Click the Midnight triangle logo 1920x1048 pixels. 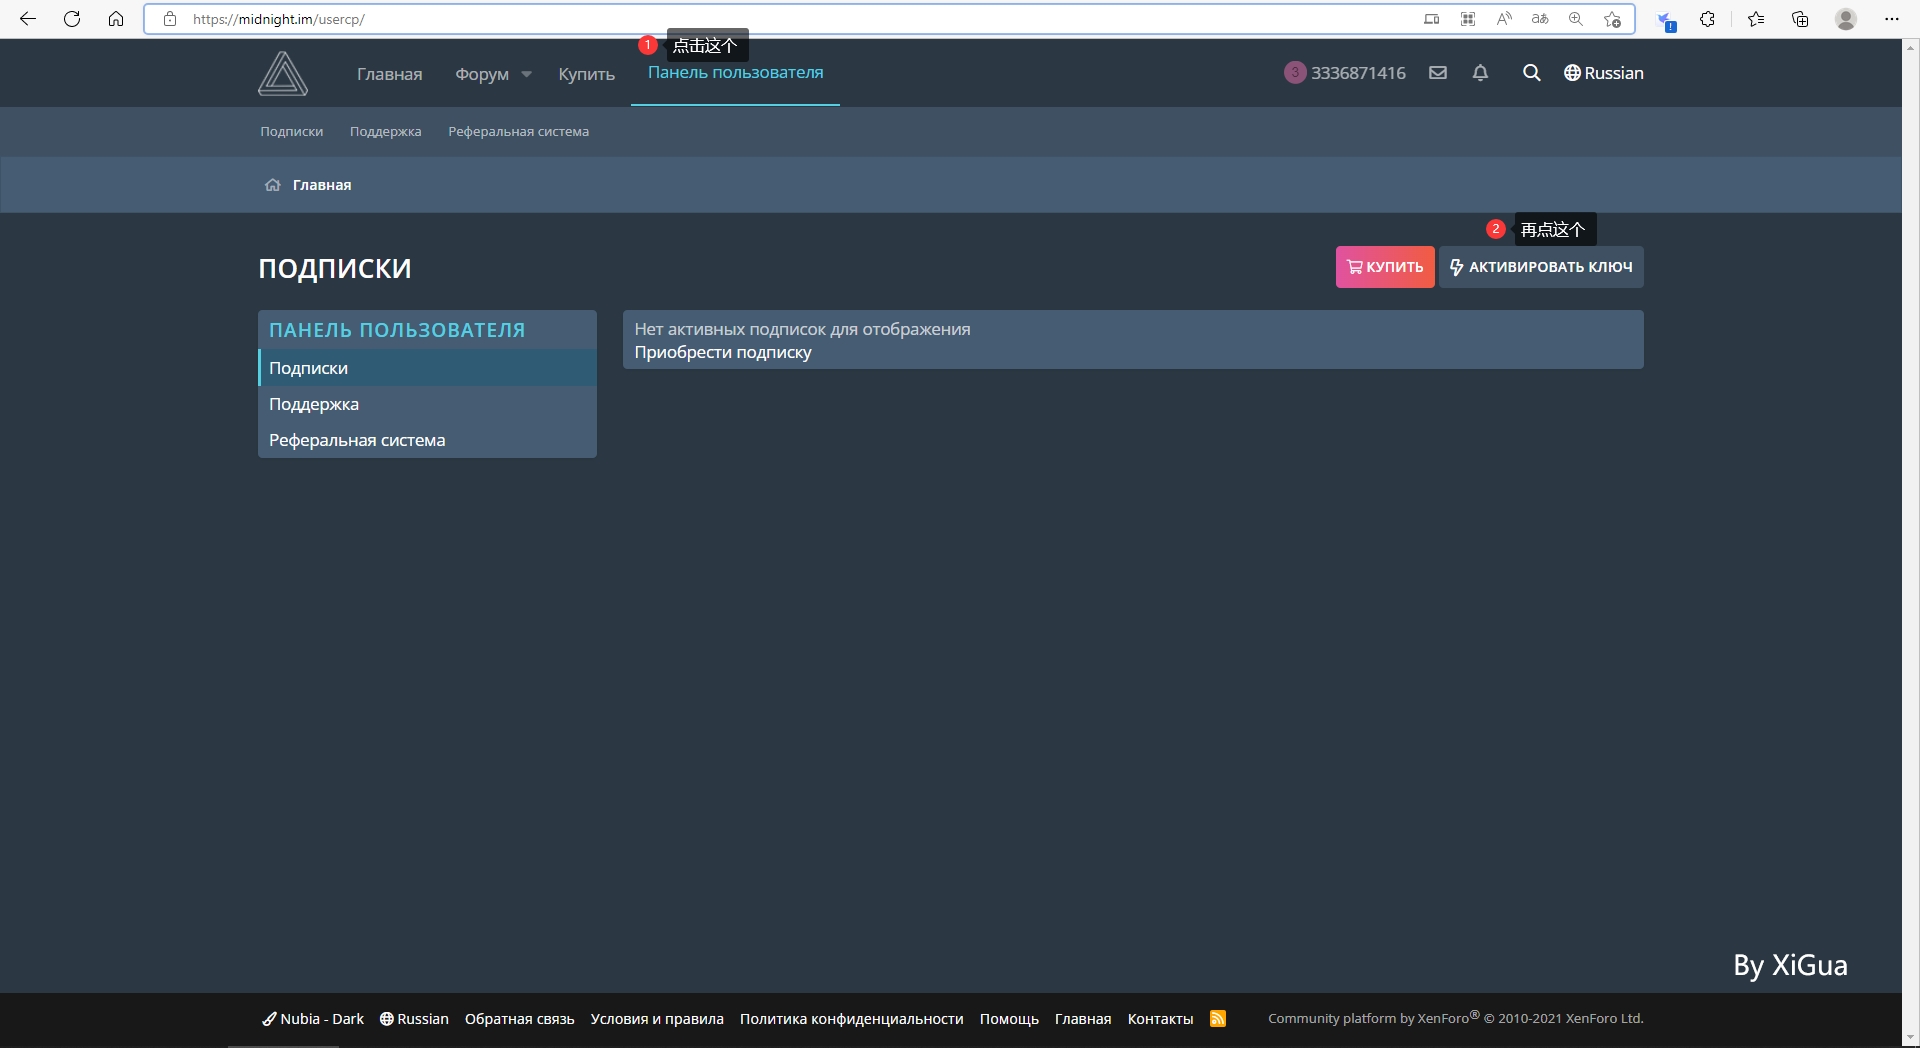[283, 74]
